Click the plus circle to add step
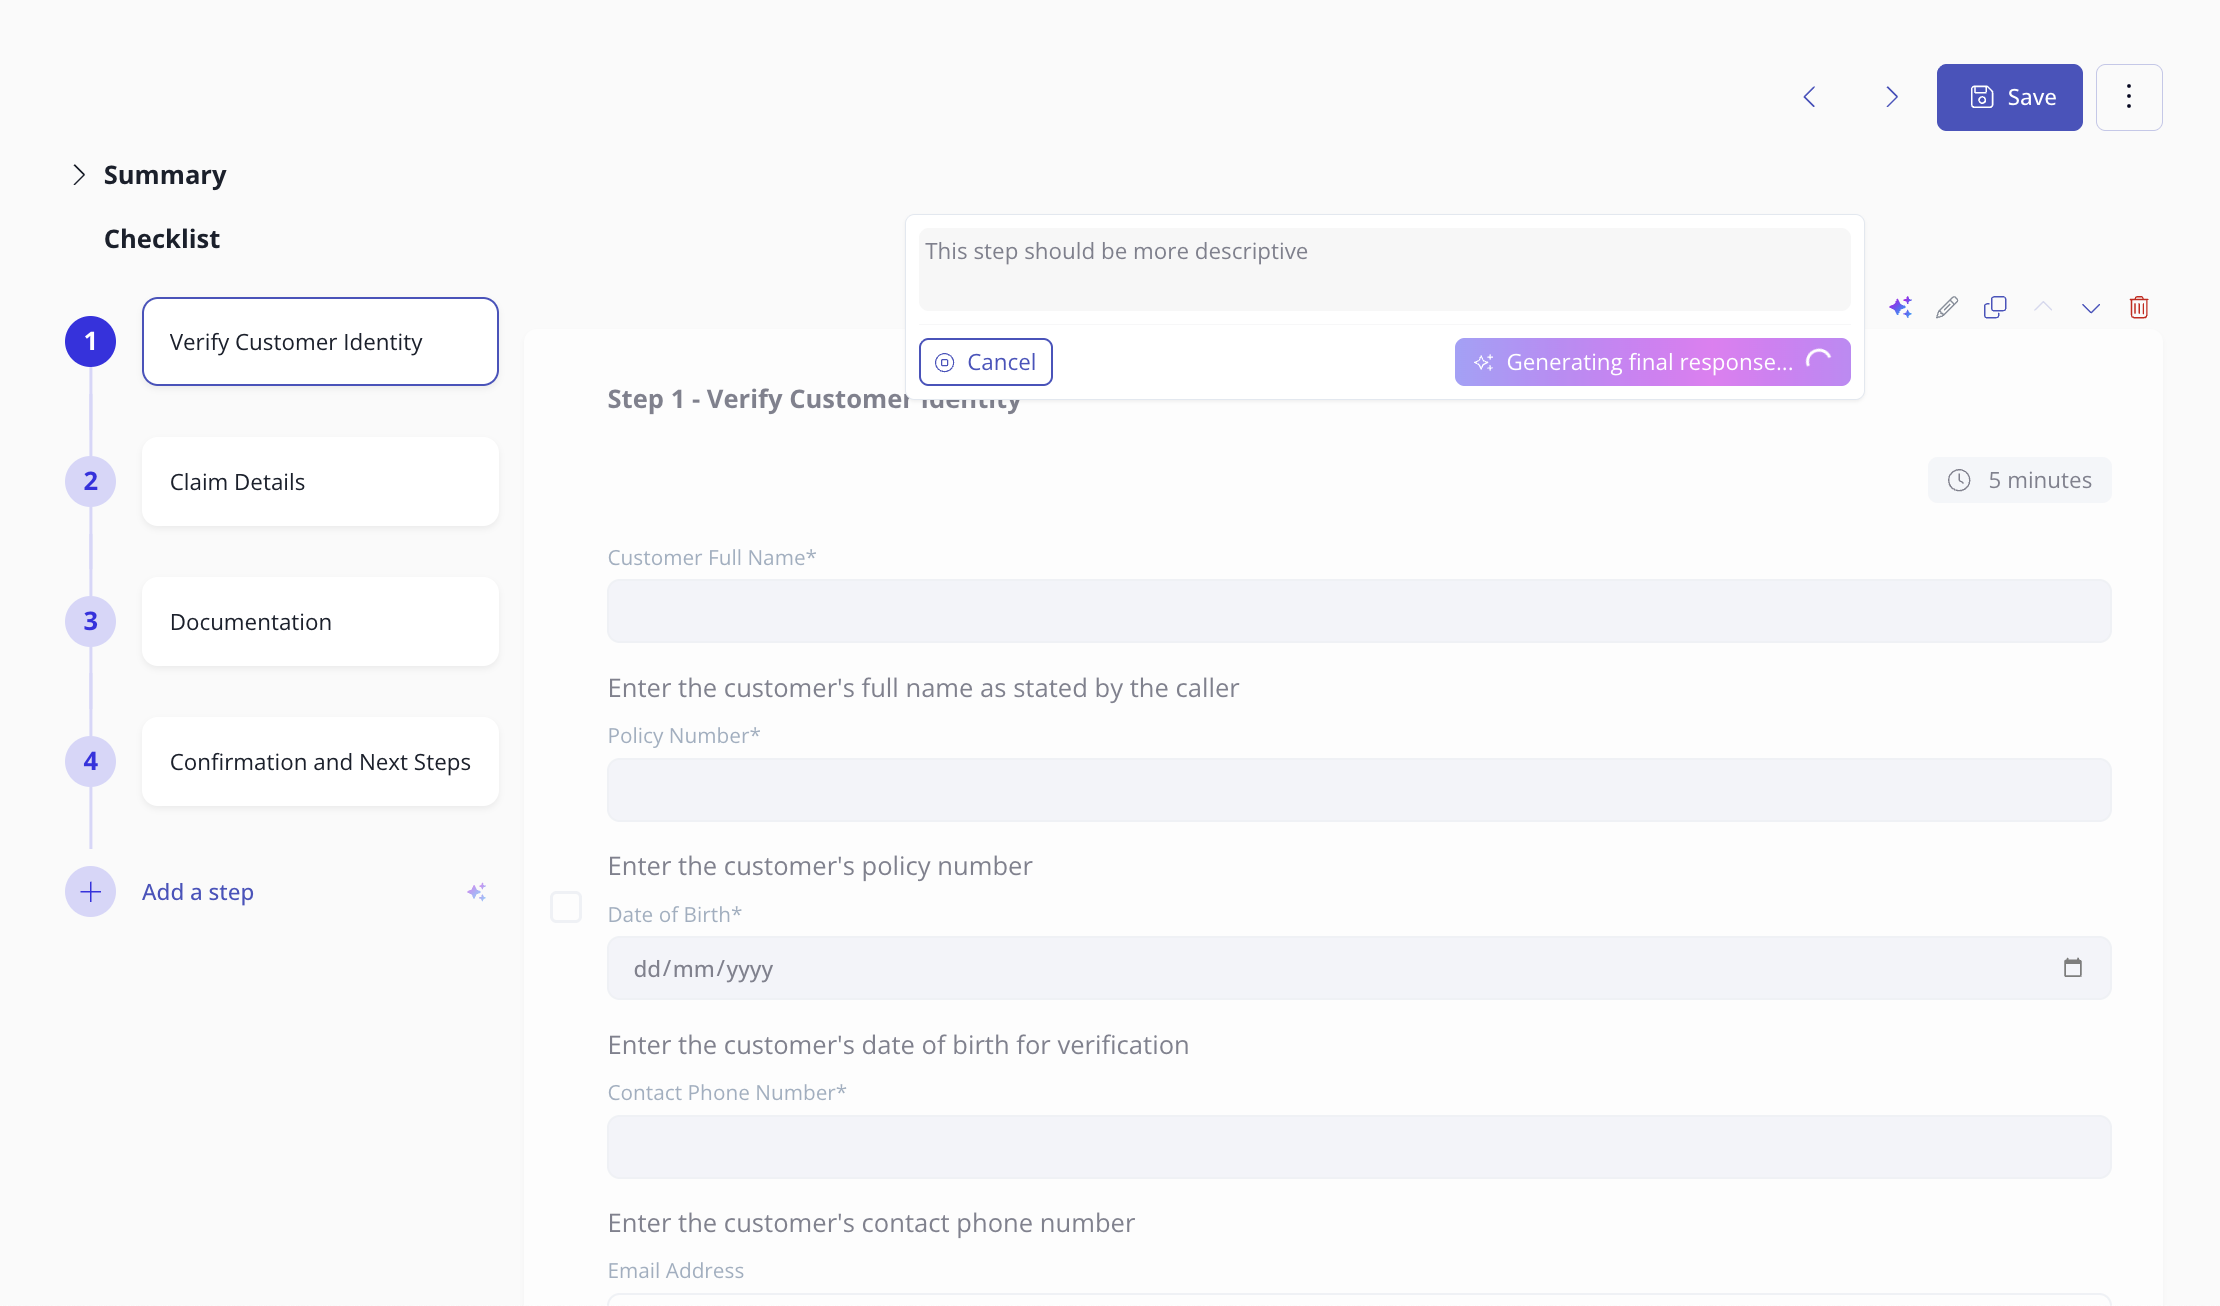 (x=90, y=892)
